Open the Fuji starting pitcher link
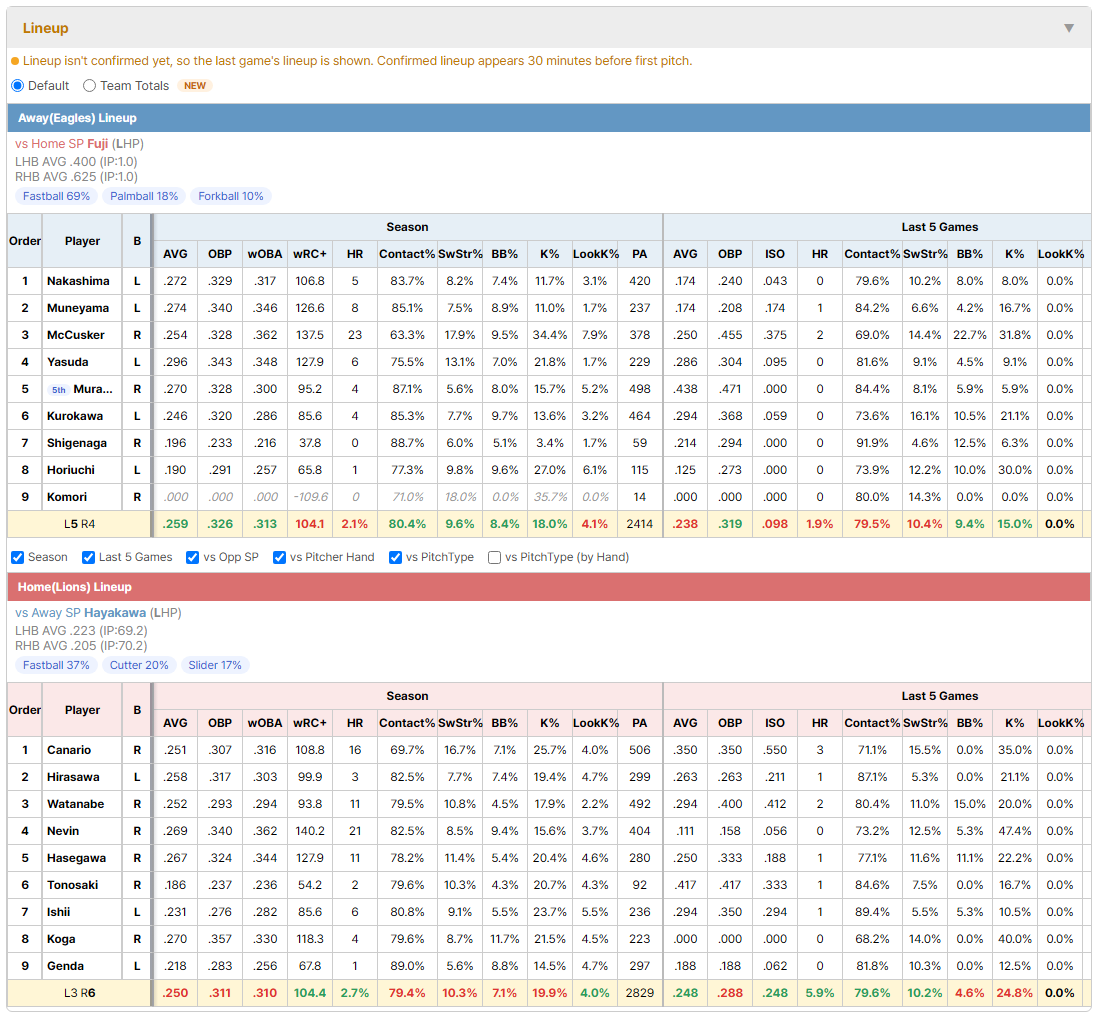The height and width of the screenshot is (1018, 1098). pyautogui.click(x=97, y=144)
